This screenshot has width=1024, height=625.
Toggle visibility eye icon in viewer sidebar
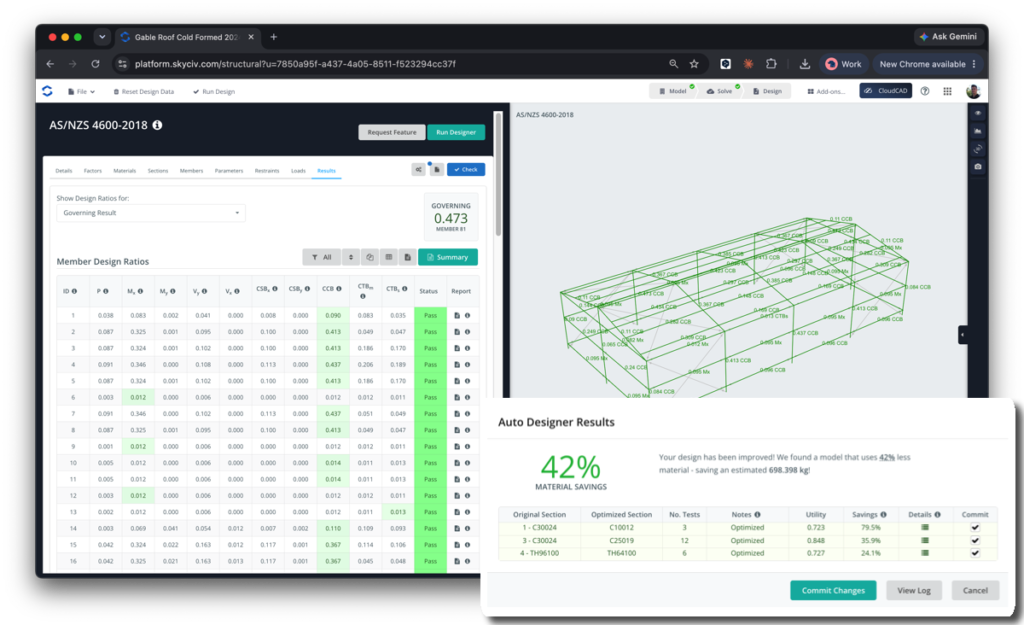pos(978,114)
